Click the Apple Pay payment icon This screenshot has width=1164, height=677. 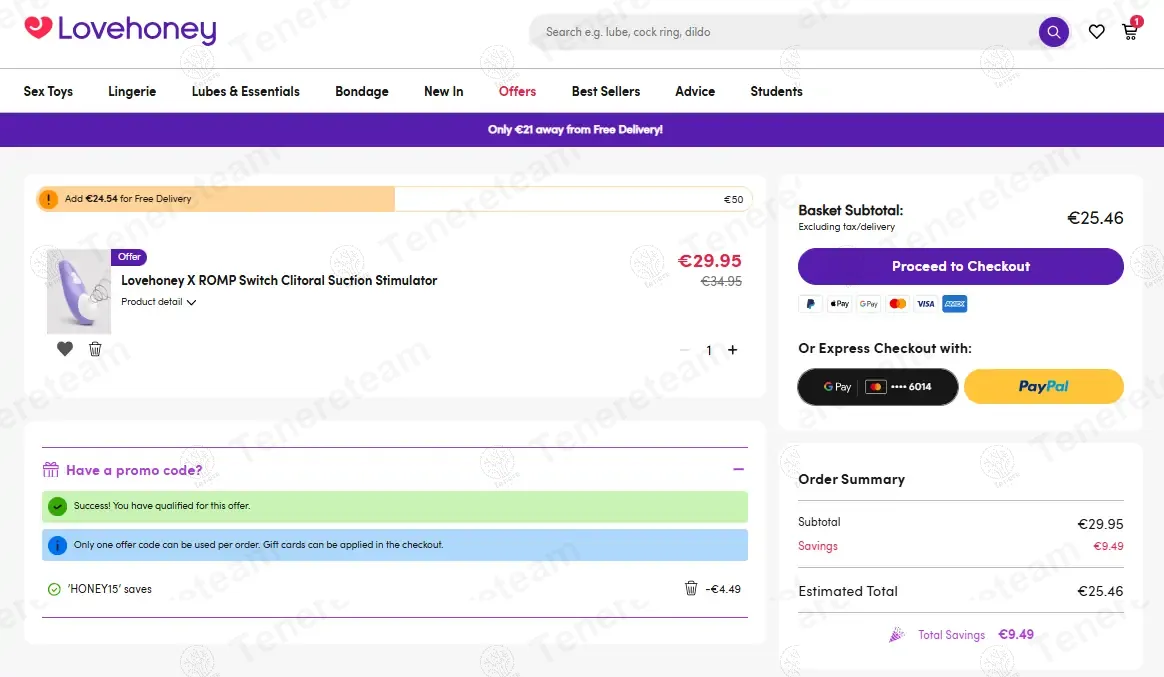pos(840,304)
